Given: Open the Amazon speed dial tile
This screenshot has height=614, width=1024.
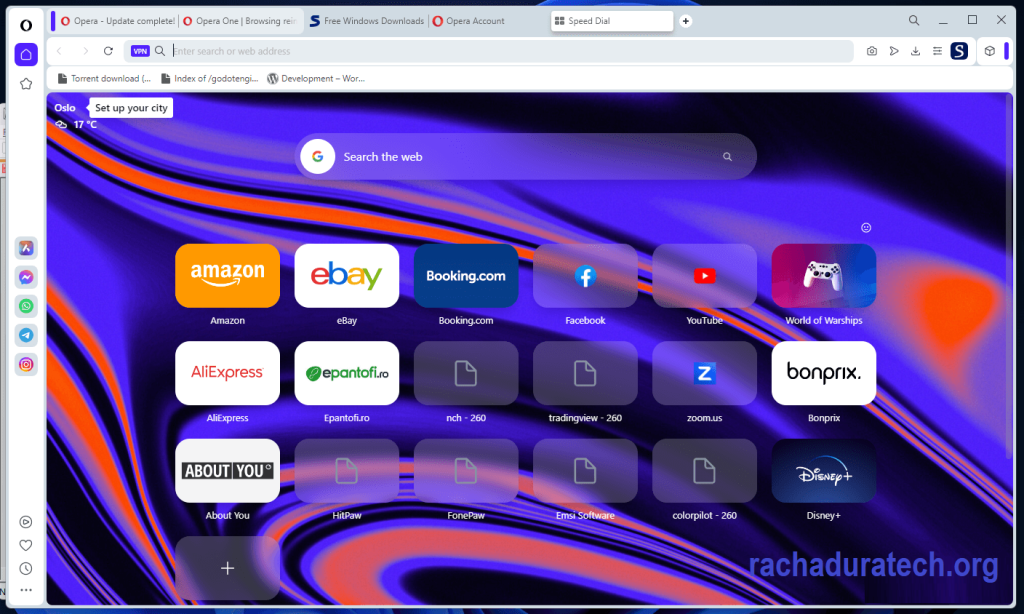Looking at the screenshot, I should tap(227, 276).
